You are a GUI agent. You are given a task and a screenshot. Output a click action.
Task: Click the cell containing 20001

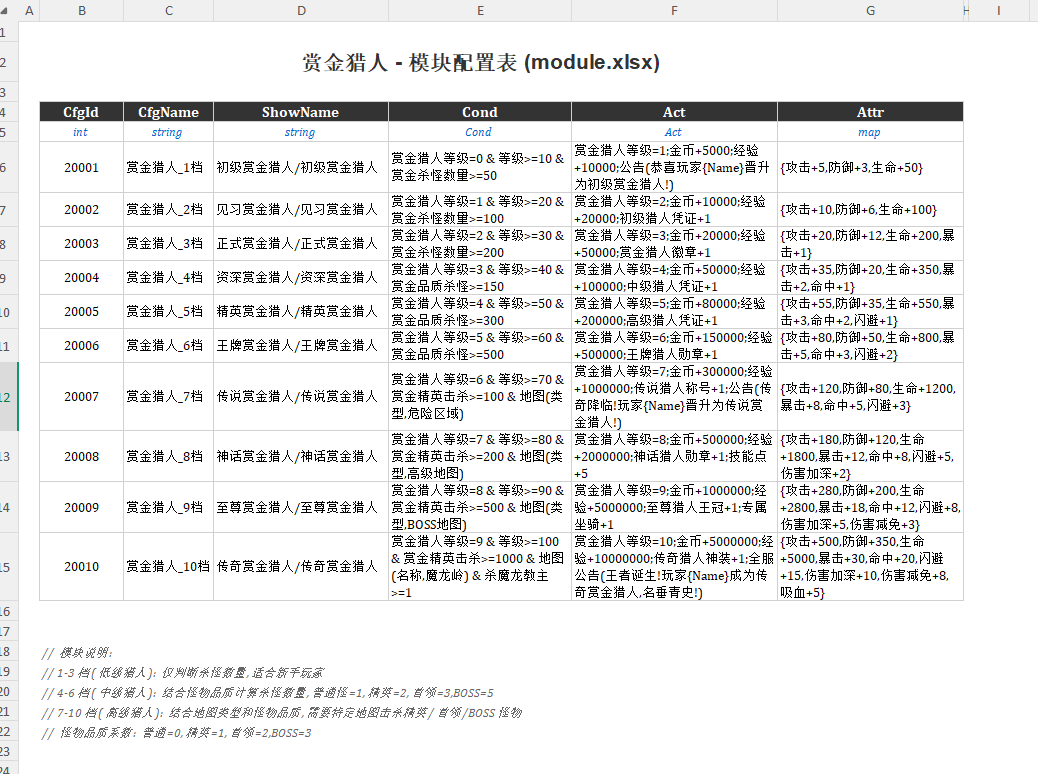80,167
